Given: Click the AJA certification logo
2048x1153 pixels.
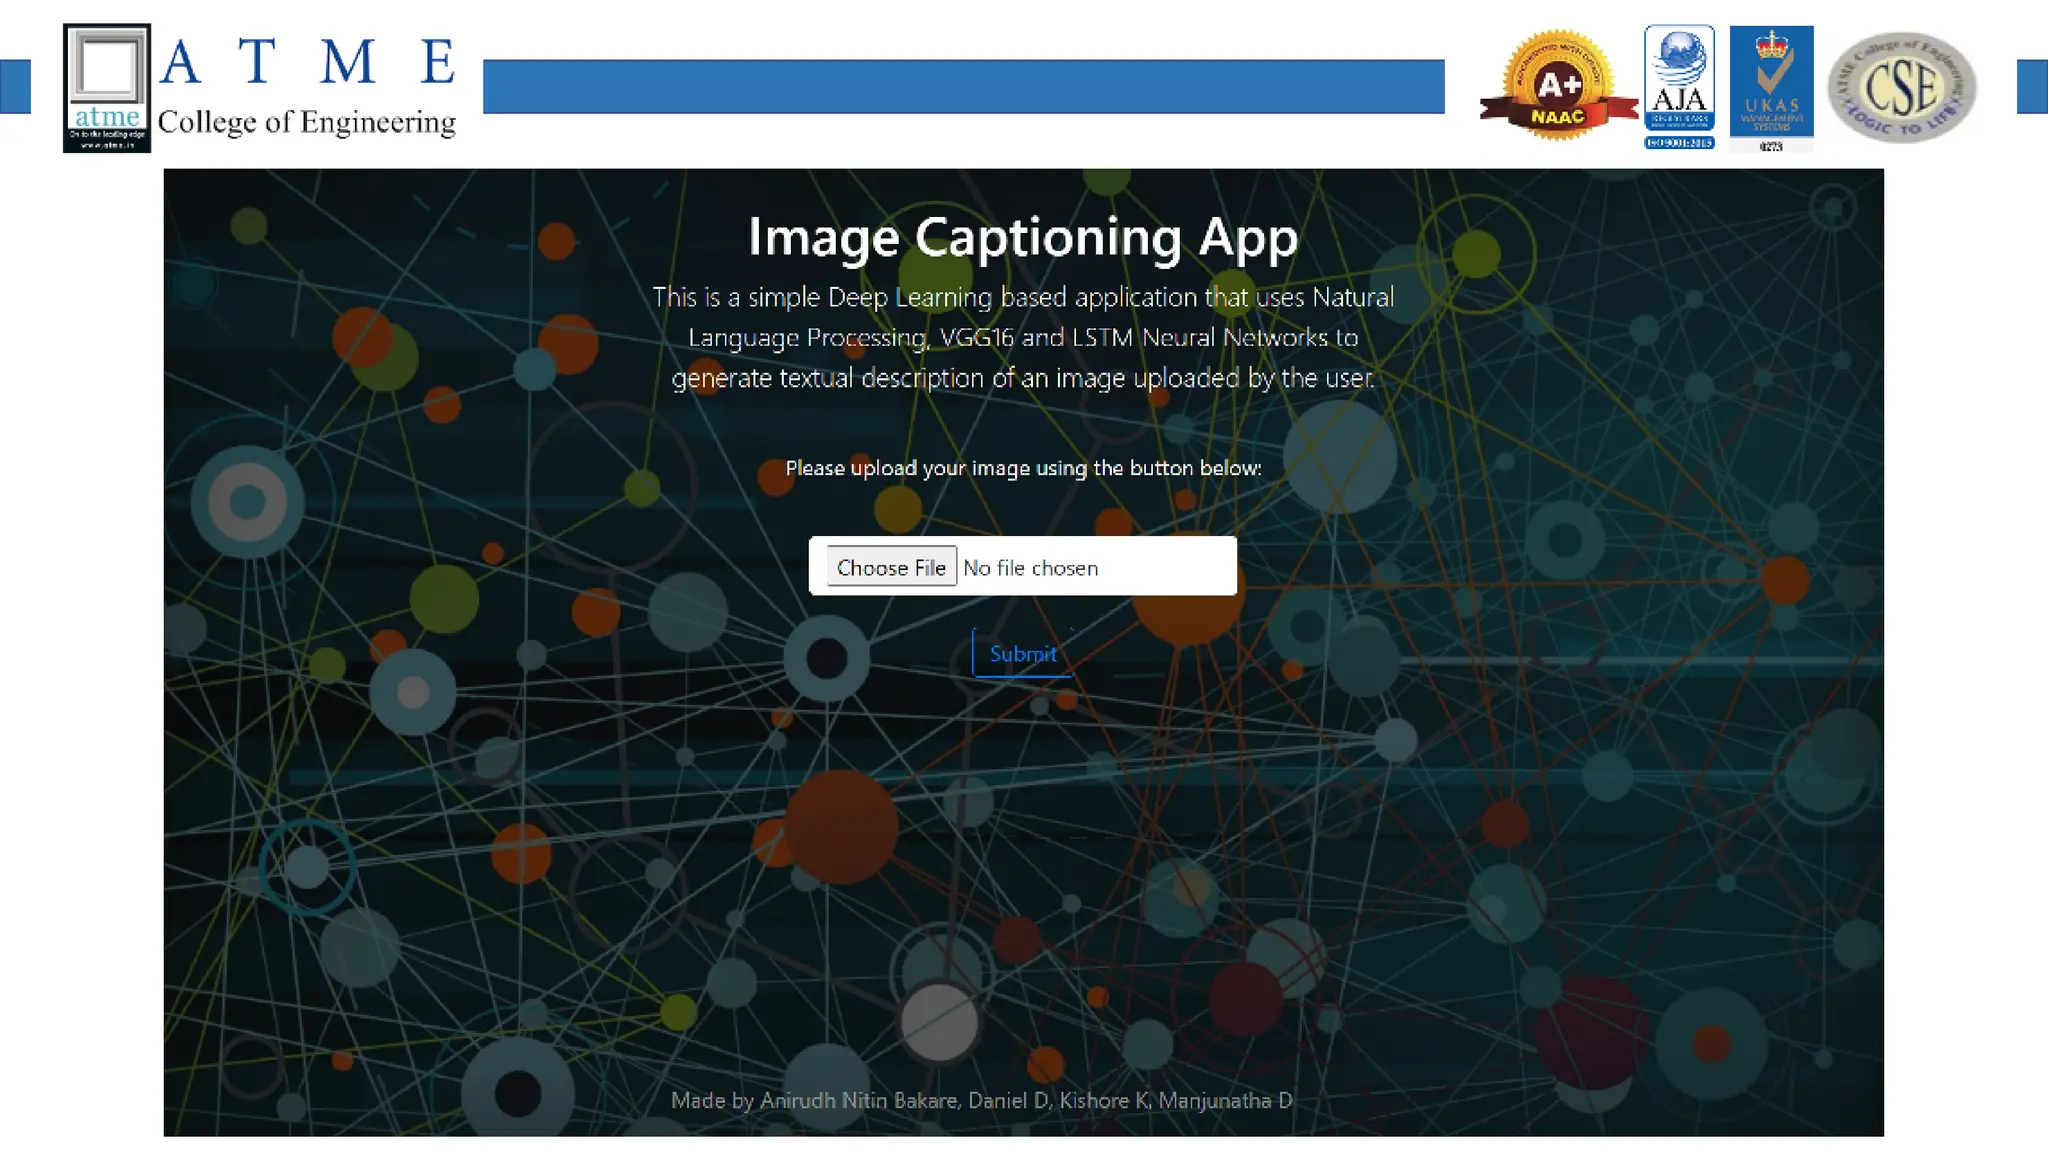Looking at the screenshot, I should click(1679, 78).
